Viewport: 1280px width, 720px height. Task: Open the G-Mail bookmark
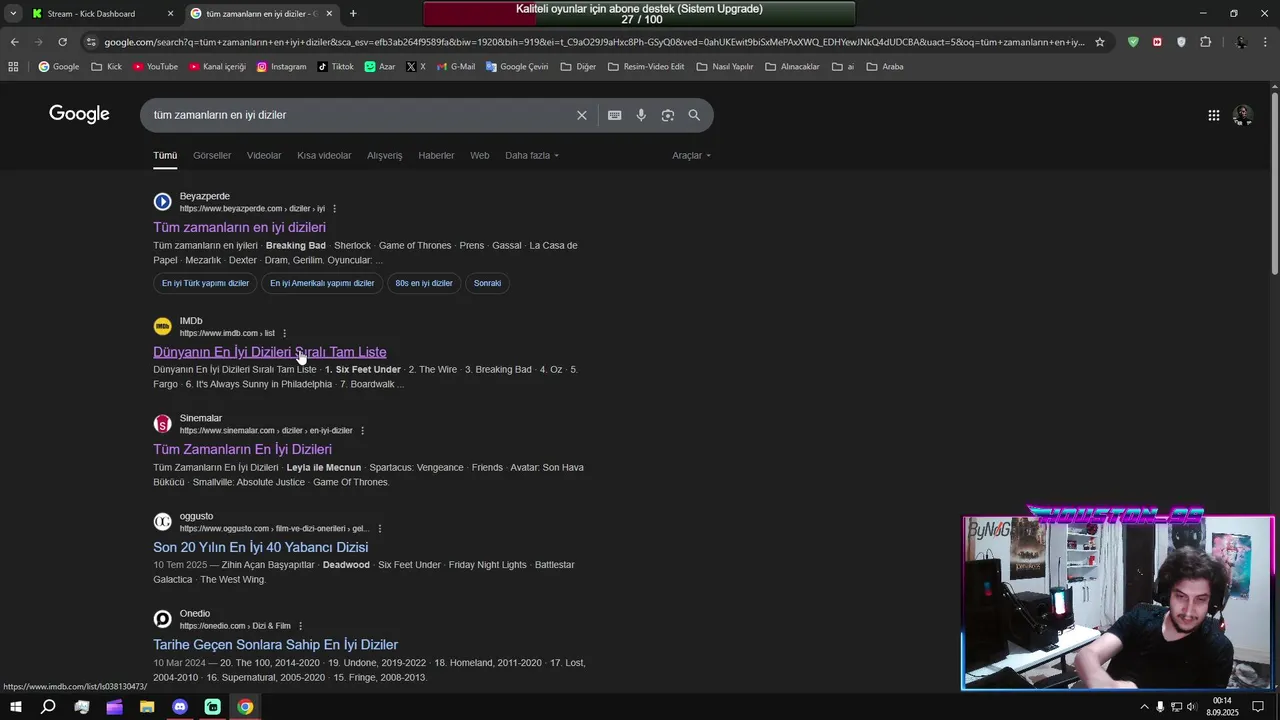pos(455,67)
